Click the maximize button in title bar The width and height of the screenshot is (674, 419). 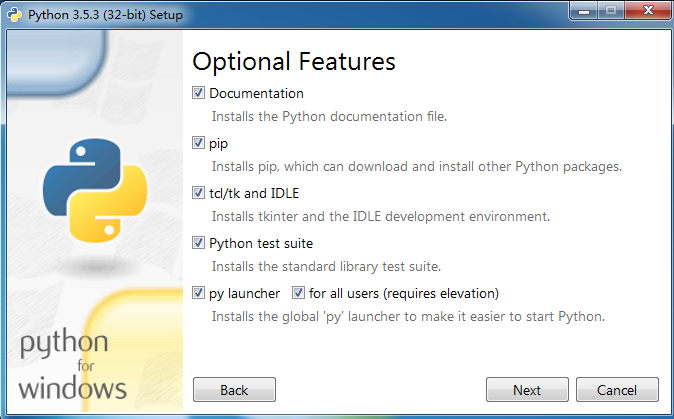(611, 12)
